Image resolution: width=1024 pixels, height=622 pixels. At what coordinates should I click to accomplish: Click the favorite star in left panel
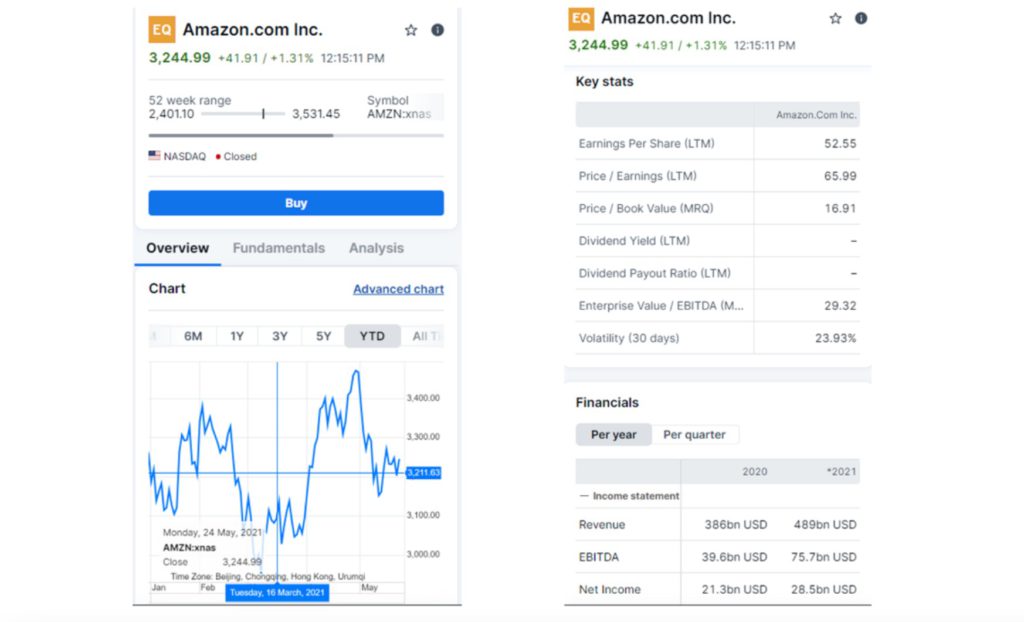tap(411, 30)
